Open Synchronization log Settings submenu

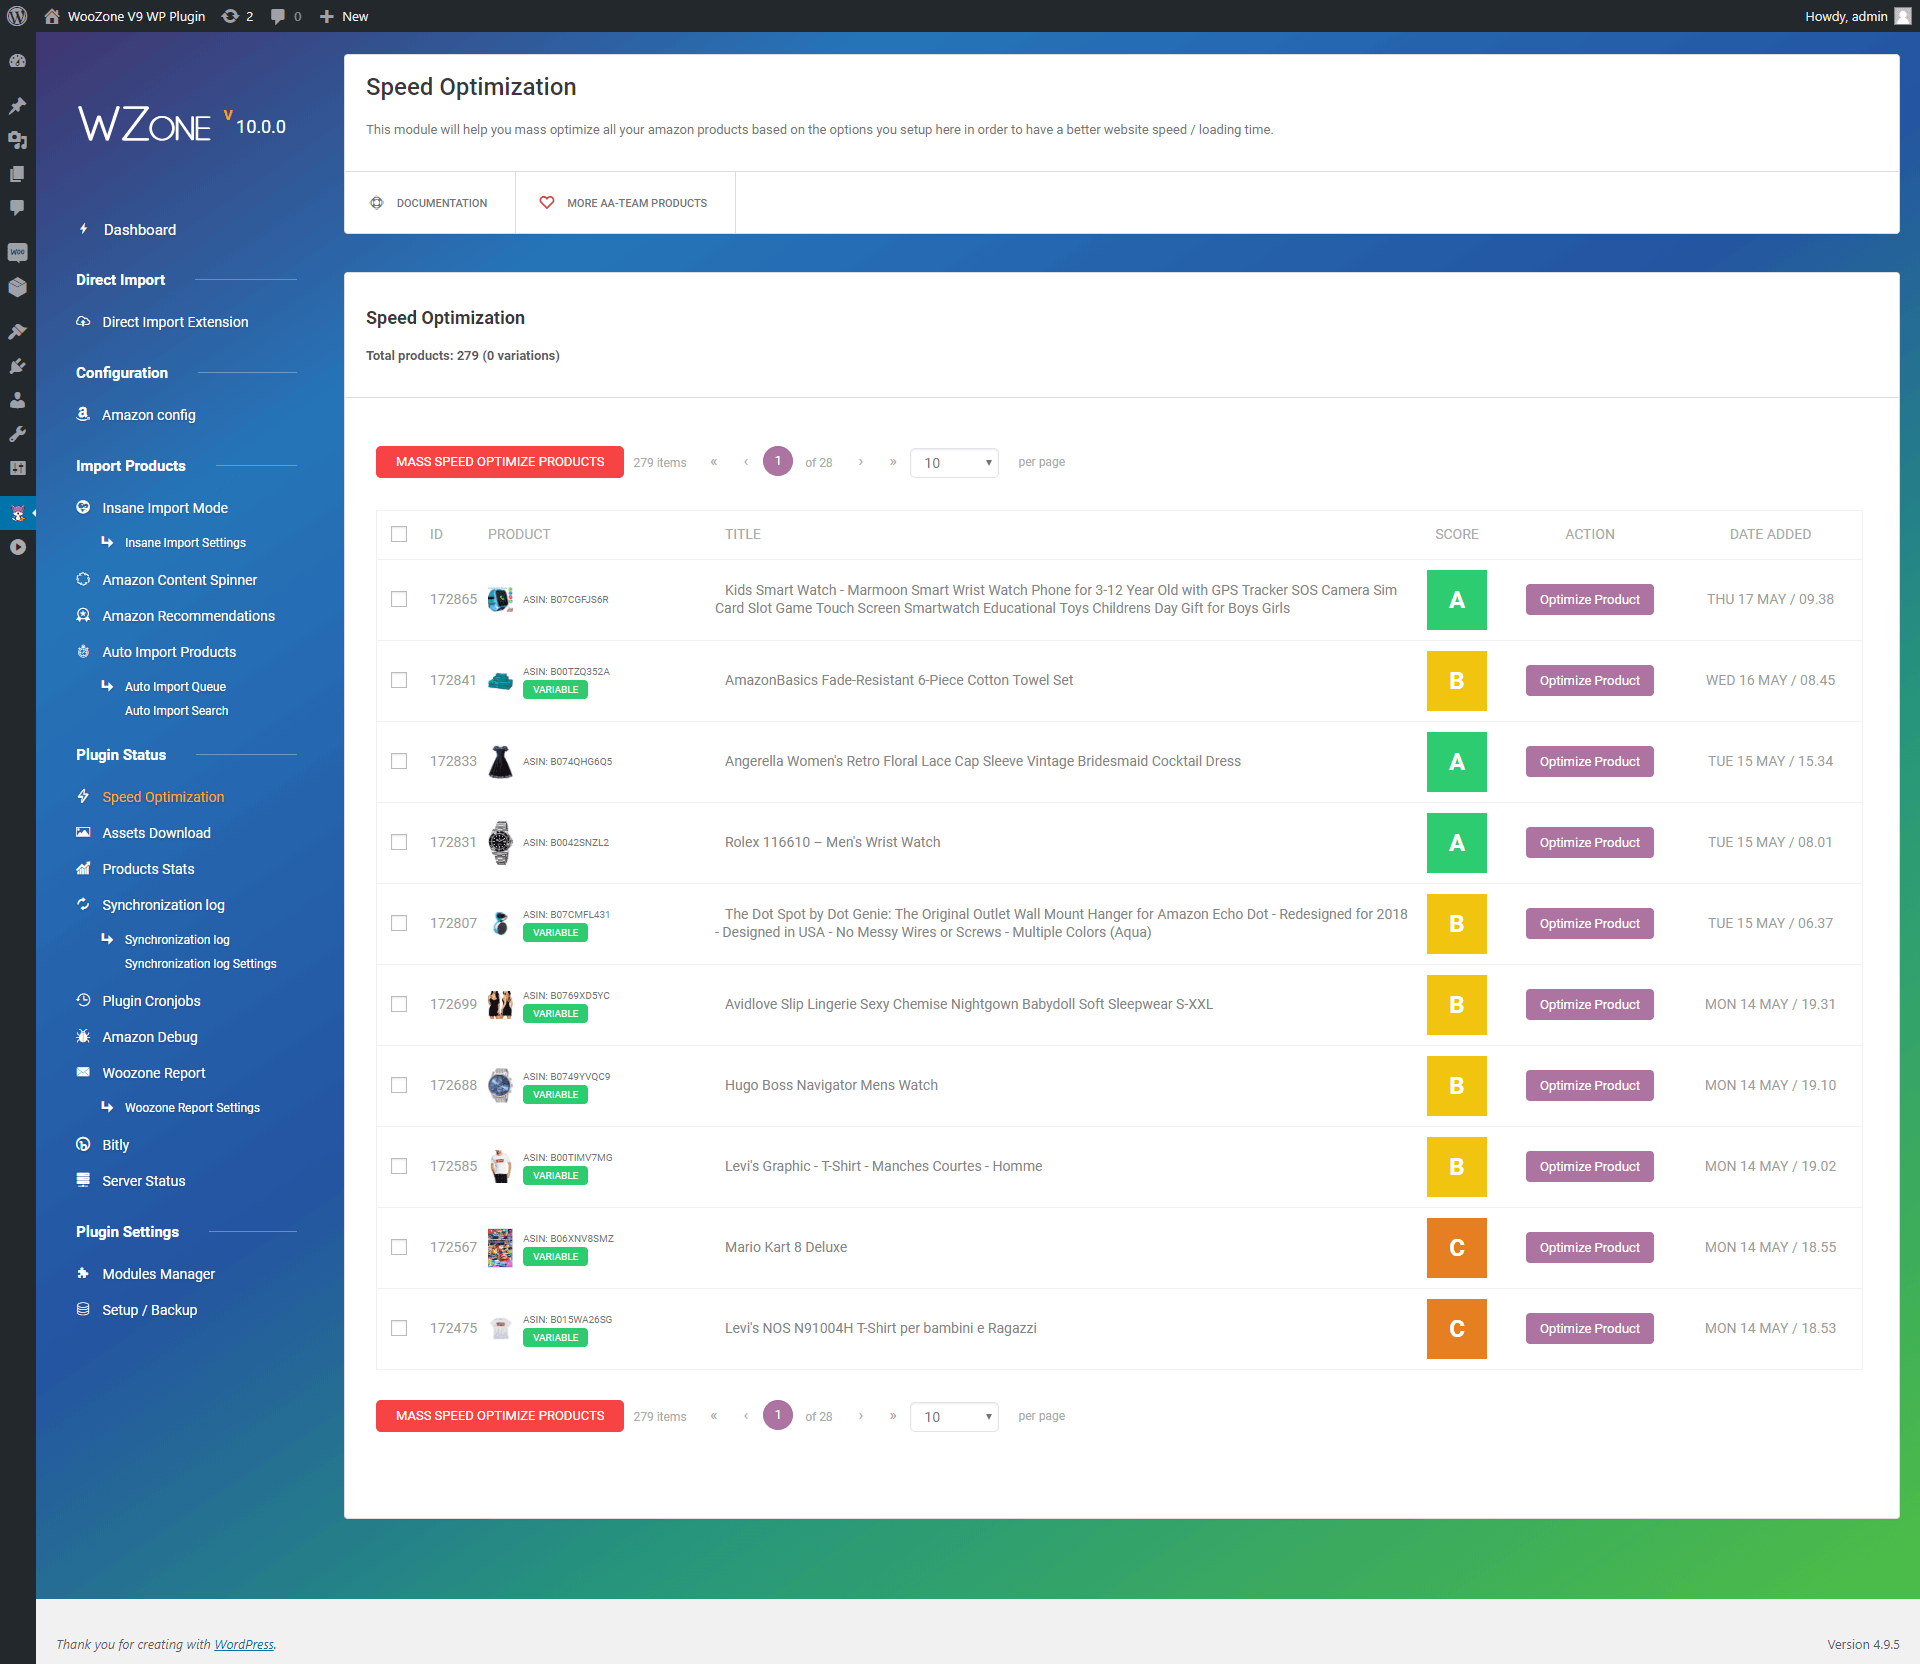click(201, 964)
